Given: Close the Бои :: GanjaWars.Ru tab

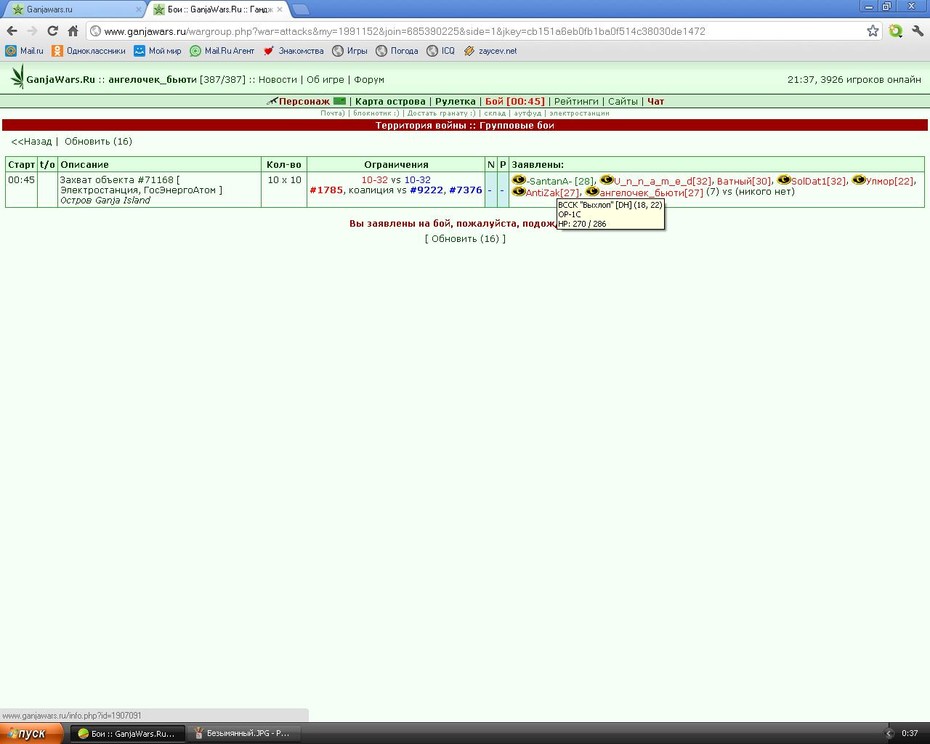Looking at the screenshot, I should coord(279,9).
